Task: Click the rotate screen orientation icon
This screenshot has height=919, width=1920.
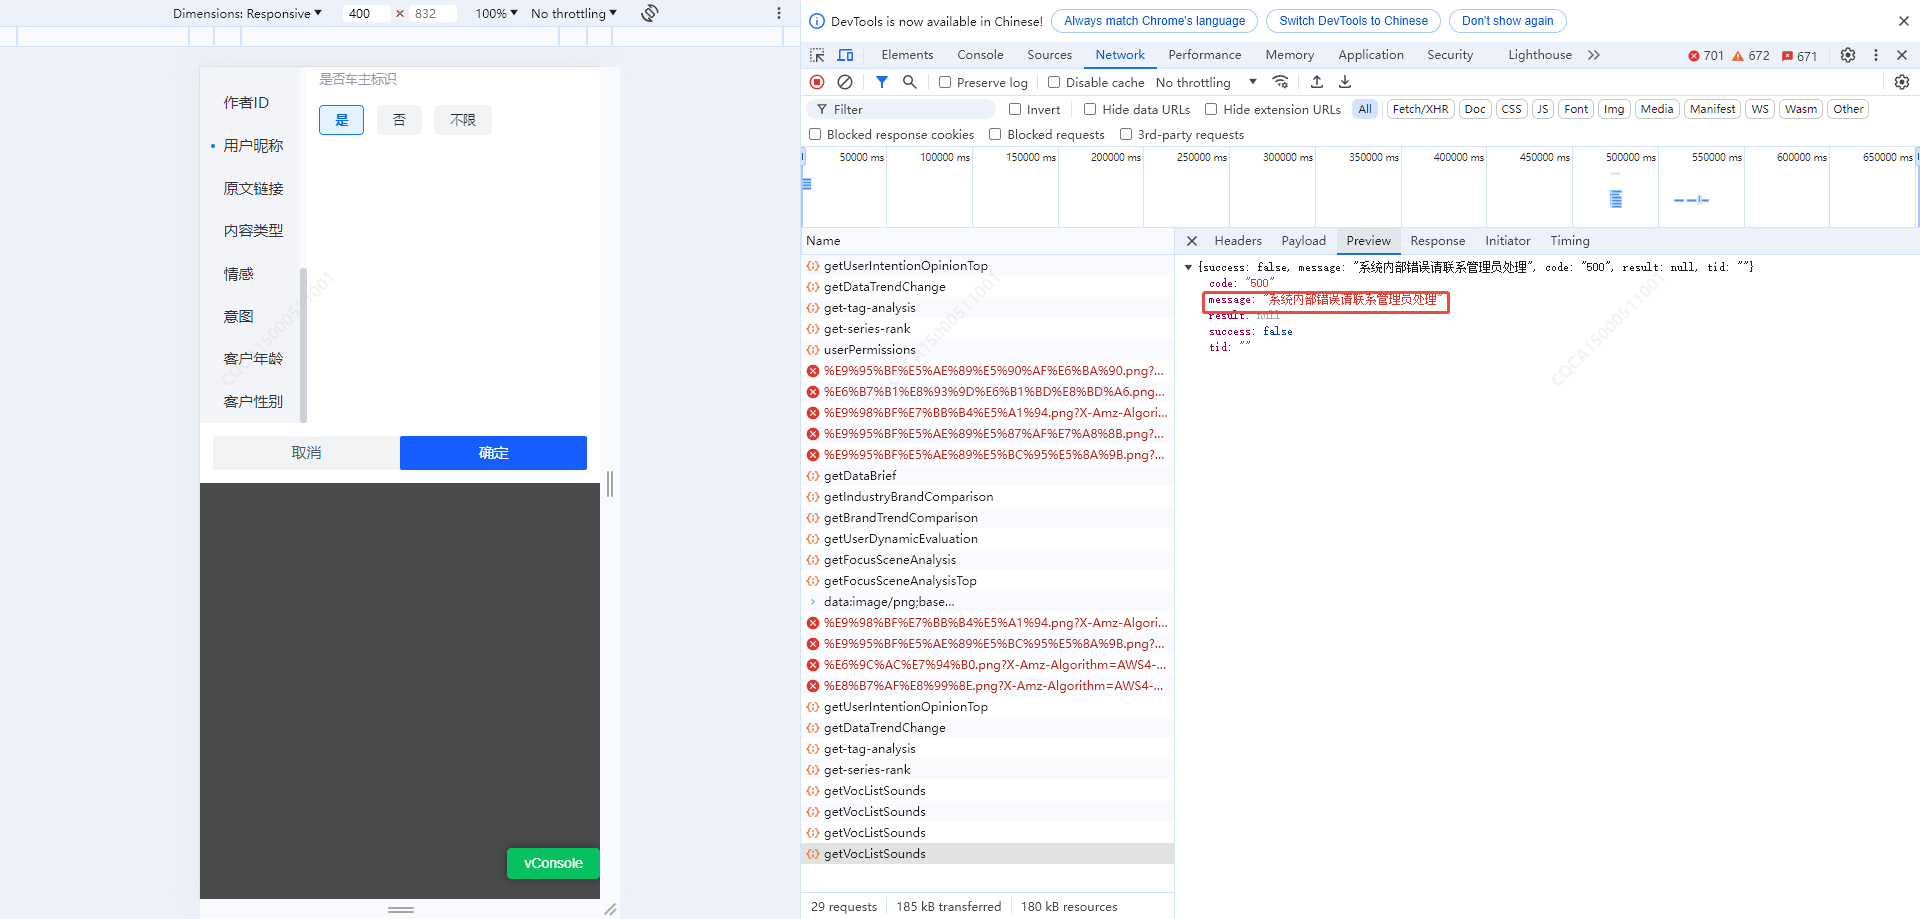Action: pos(650,13)
